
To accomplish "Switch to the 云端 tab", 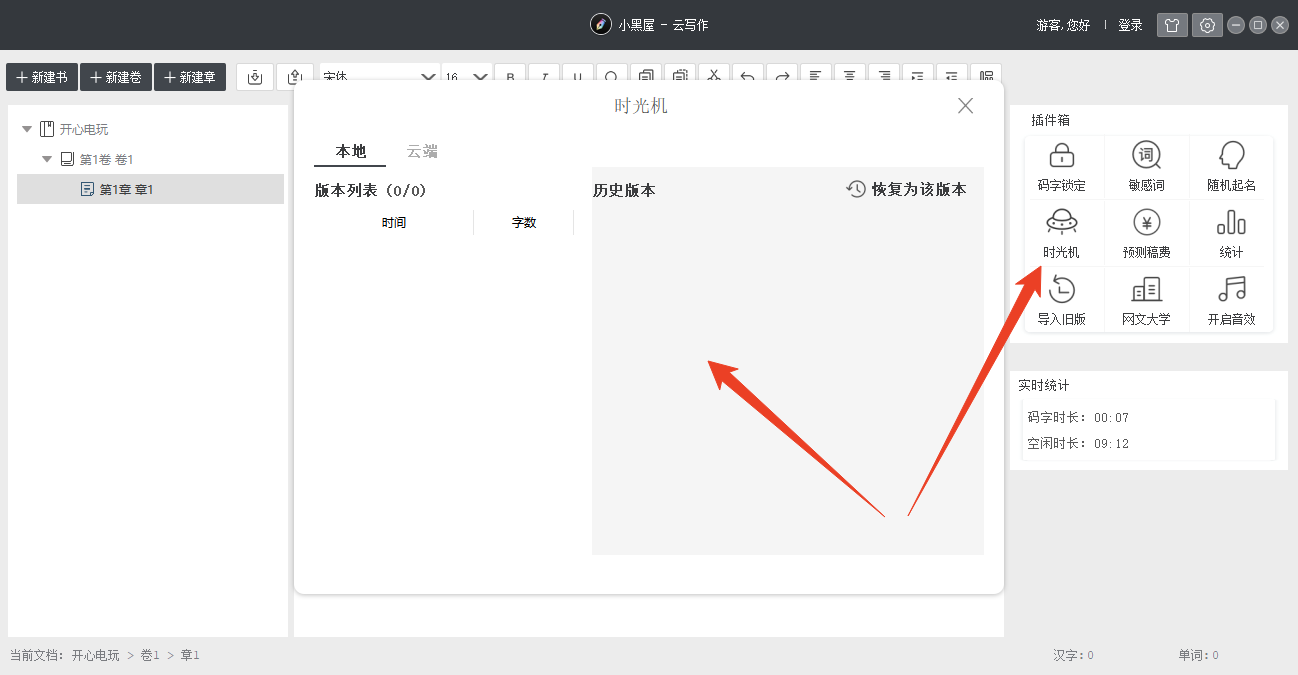I will click(x=422, y=151).
